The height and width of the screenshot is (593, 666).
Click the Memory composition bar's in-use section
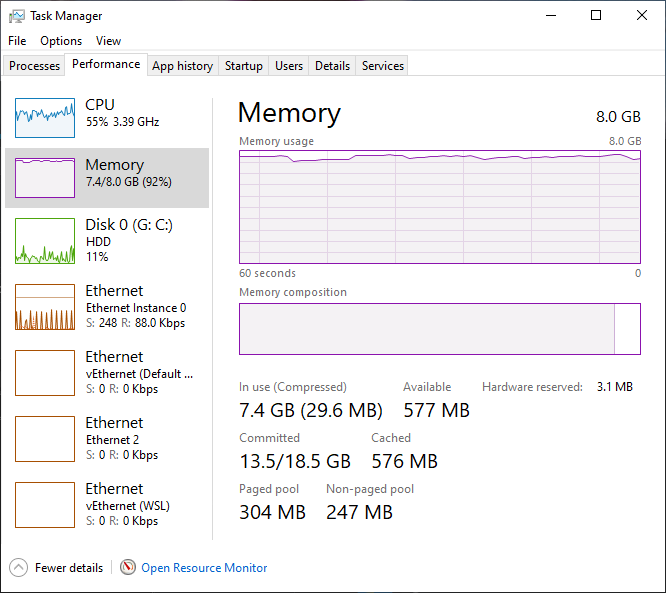click(x=427, y=329)
